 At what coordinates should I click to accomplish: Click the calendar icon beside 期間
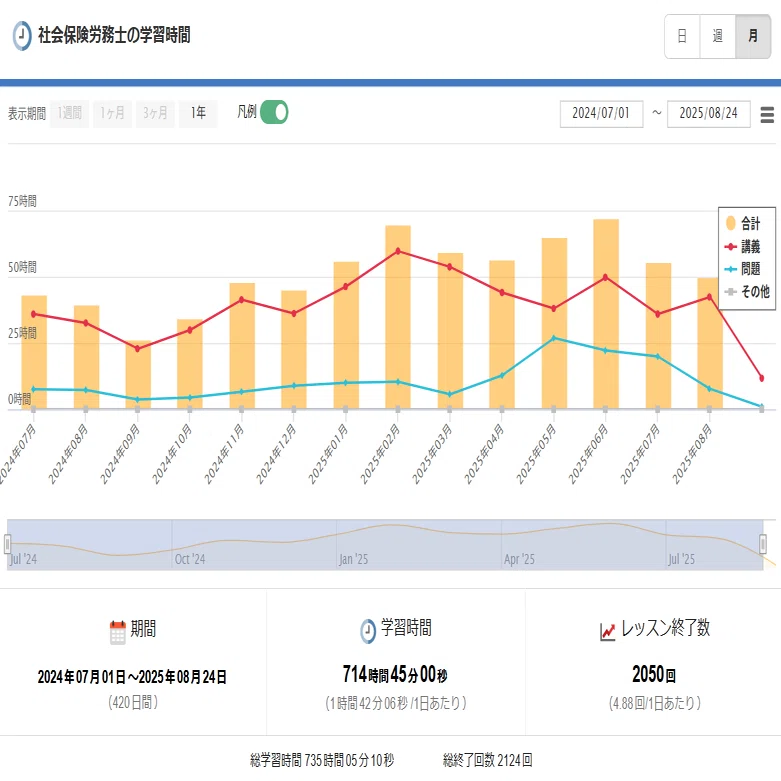118,632
